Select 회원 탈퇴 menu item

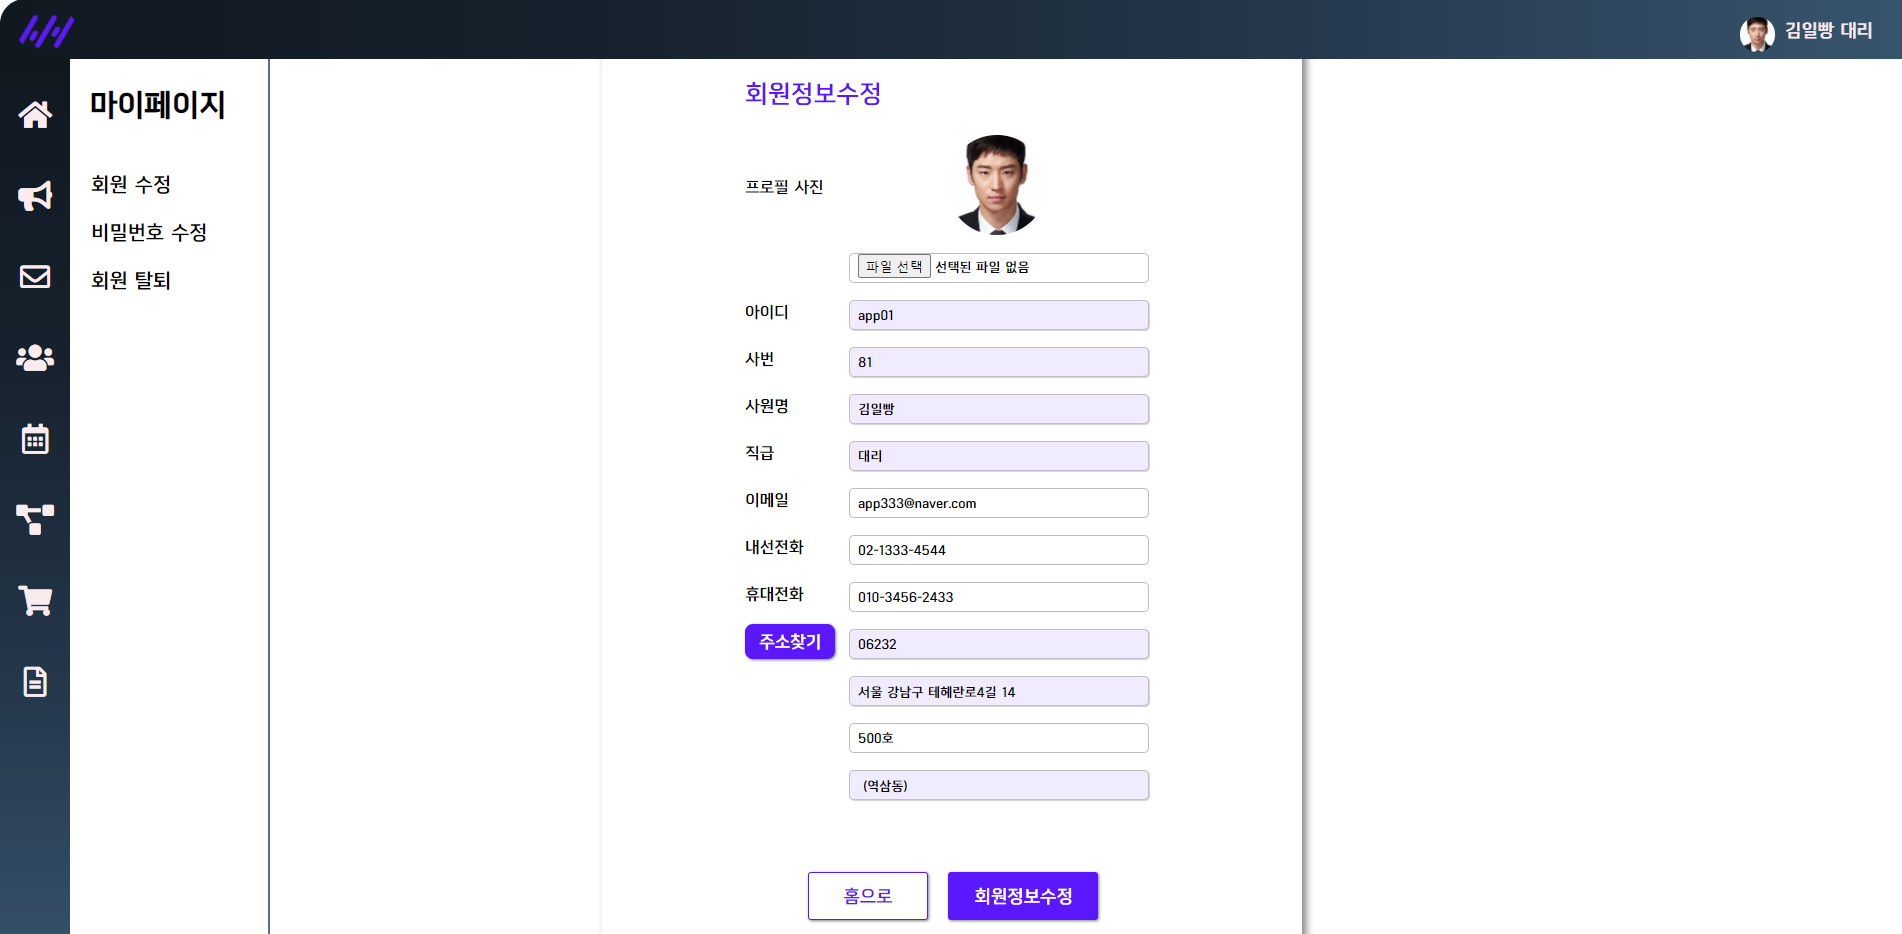pos(131,280)
